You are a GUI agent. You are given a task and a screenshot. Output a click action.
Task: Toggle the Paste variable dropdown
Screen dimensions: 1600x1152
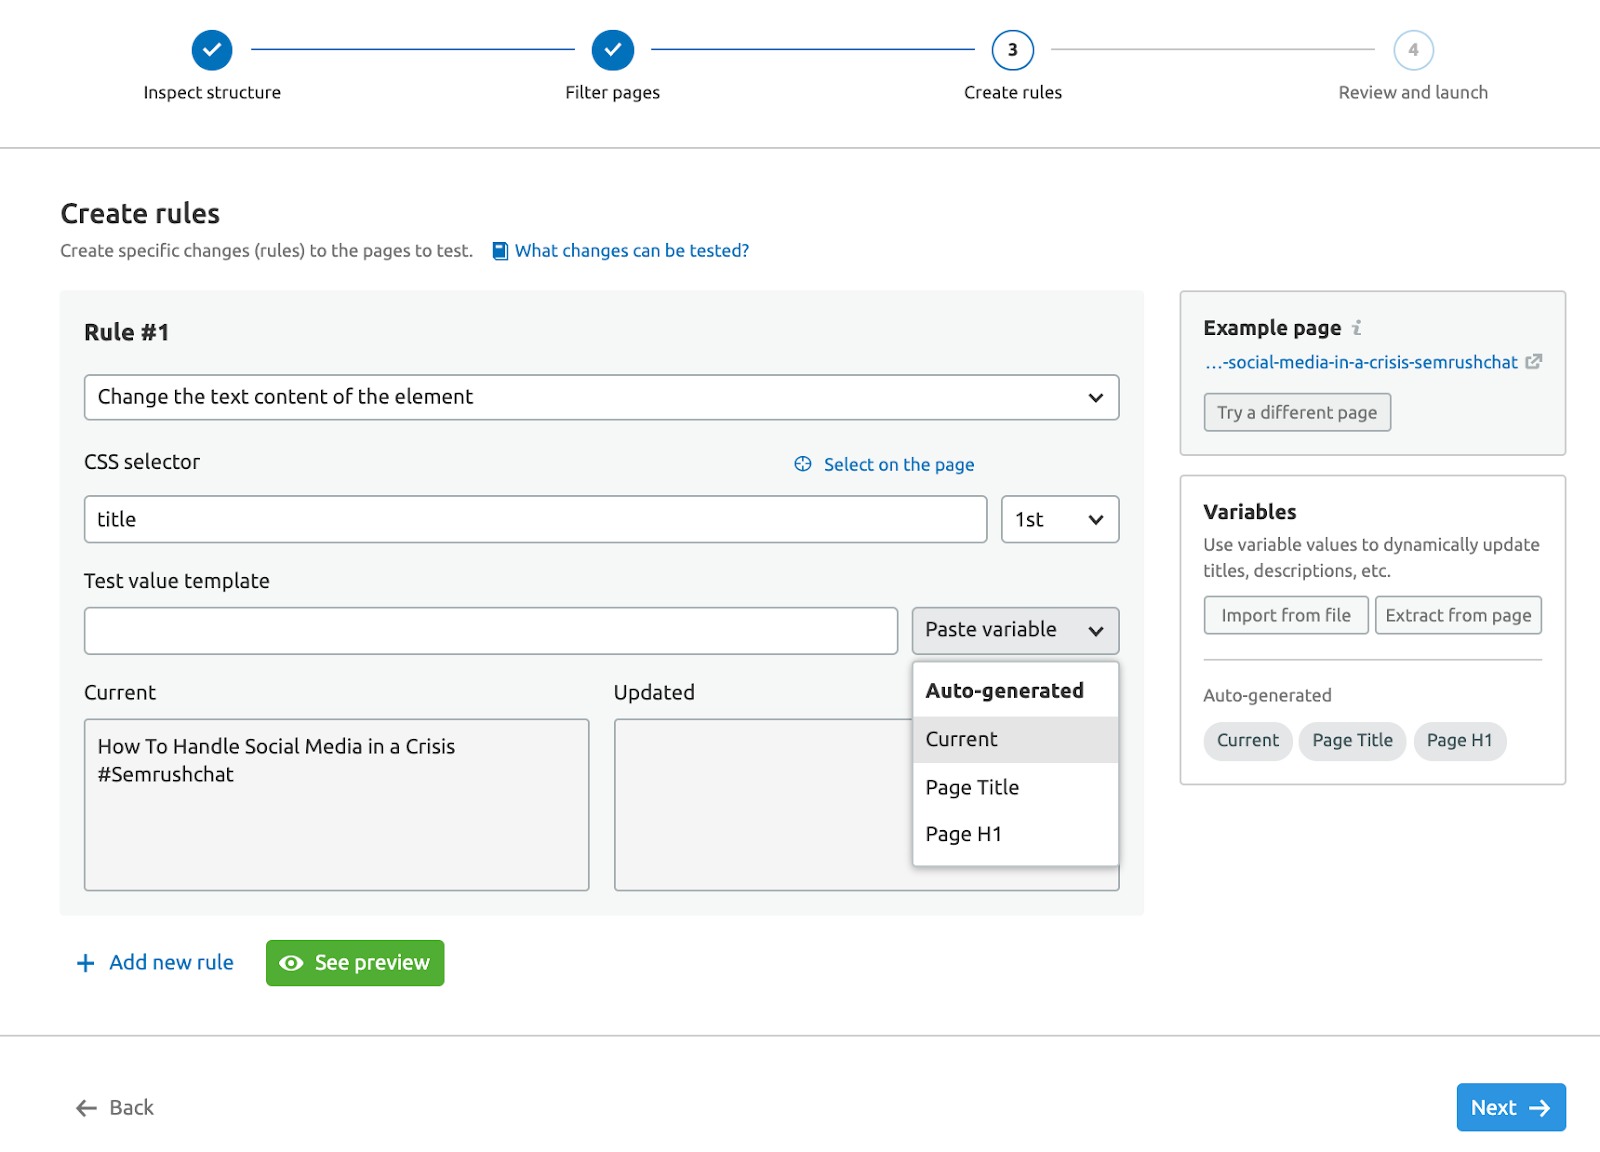1015,630
